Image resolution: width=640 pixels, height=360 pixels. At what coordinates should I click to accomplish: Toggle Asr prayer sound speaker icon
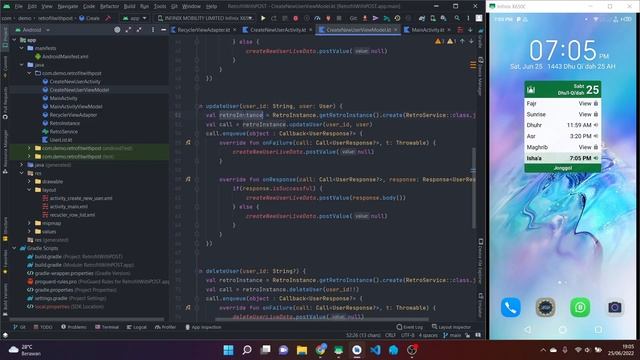pyautogui.click(x=596, y=136)
